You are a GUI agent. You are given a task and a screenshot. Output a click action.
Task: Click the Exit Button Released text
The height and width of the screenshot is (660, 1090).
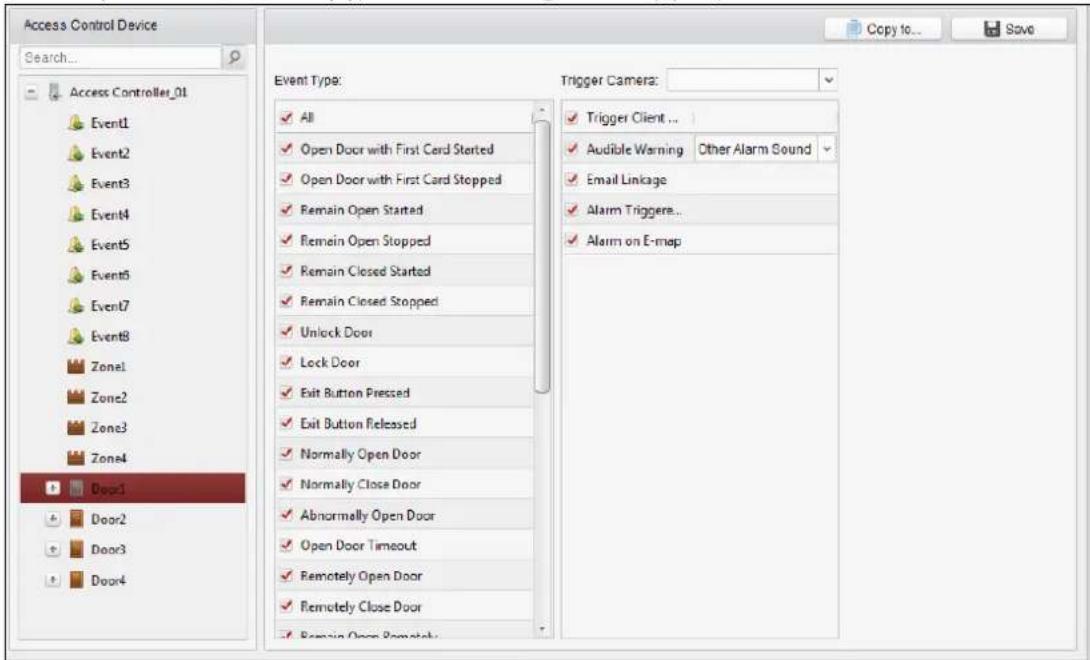point(358,424)
